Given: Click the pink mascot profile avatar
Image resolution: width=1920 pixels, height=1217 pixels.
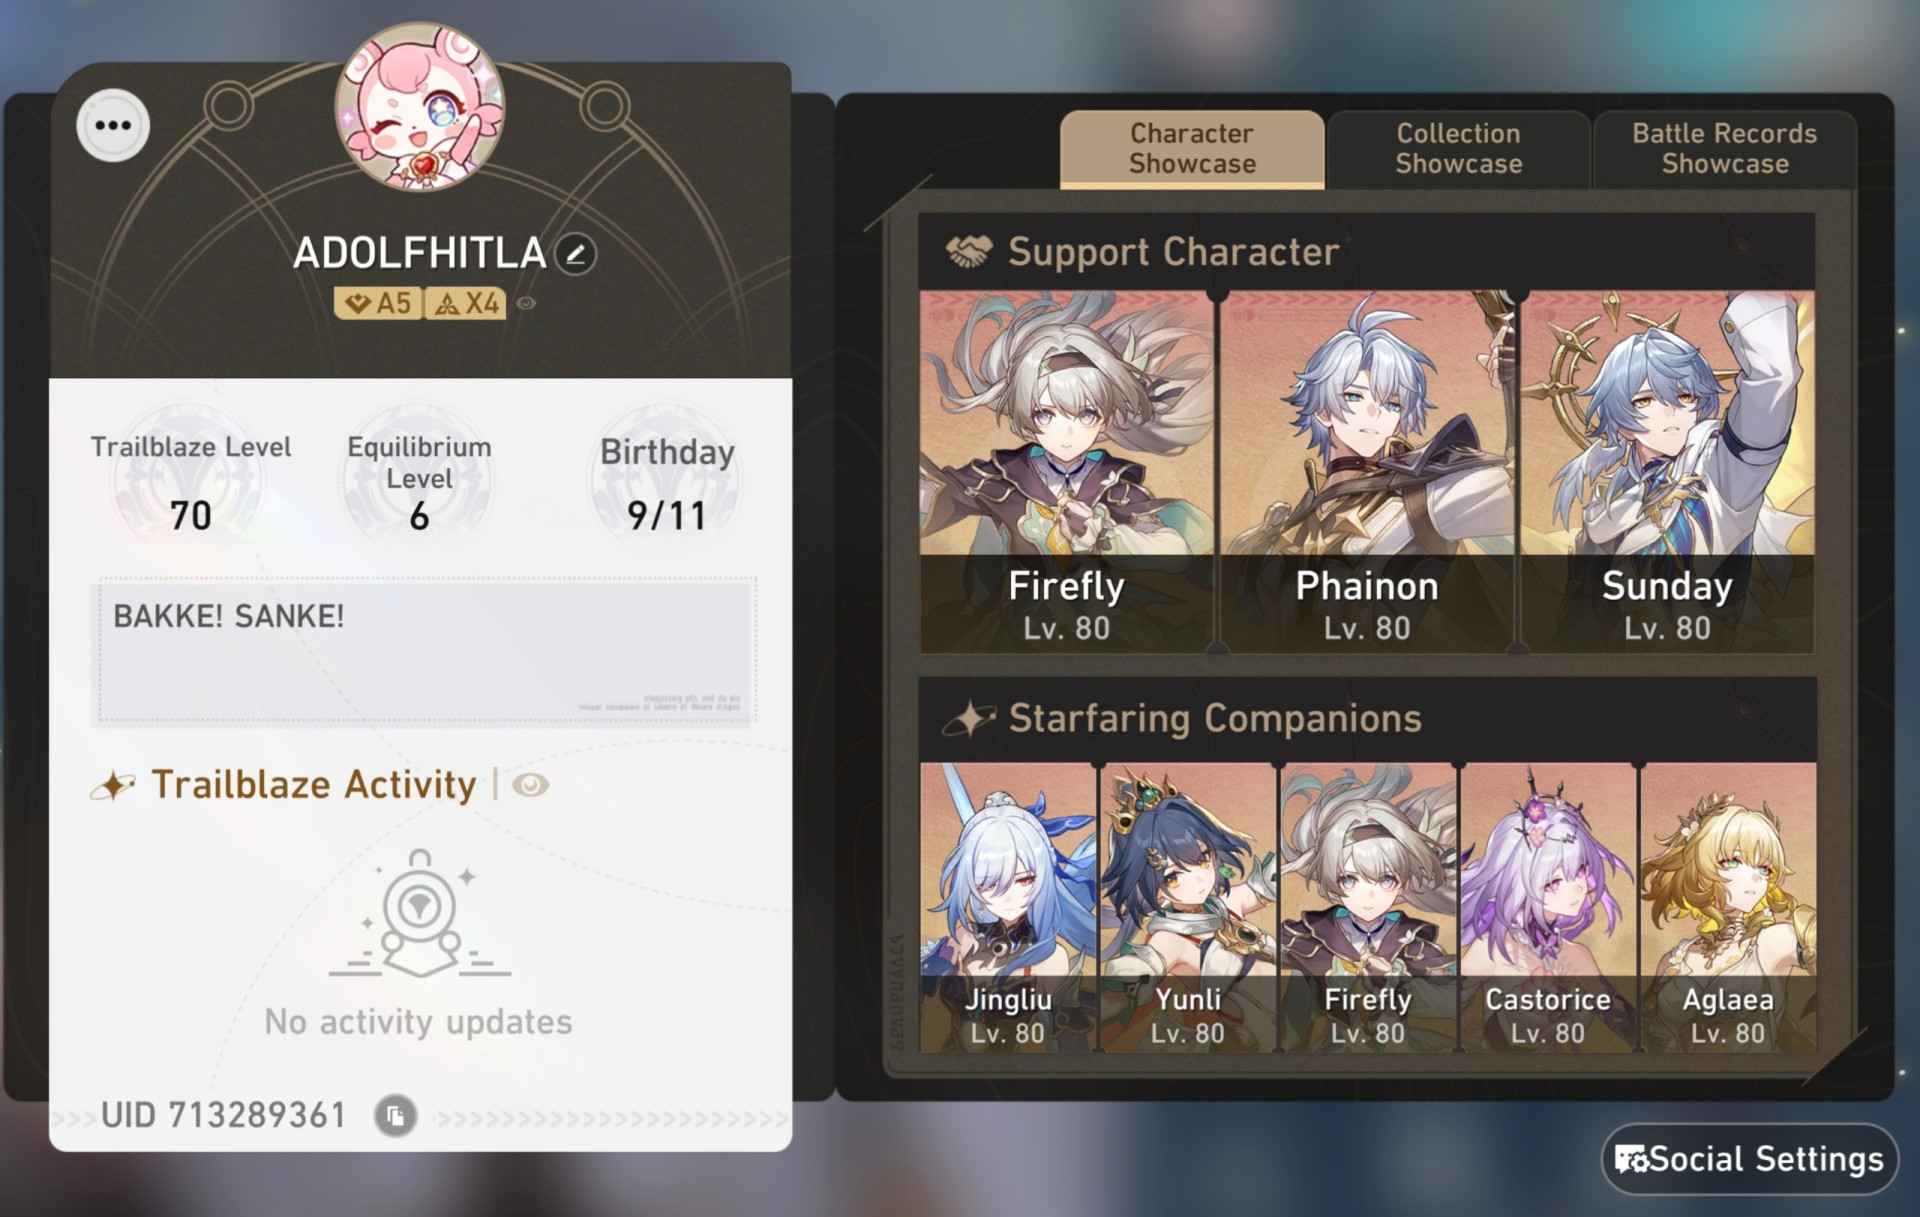Looking at the screenshot, I should click(419, 107).
